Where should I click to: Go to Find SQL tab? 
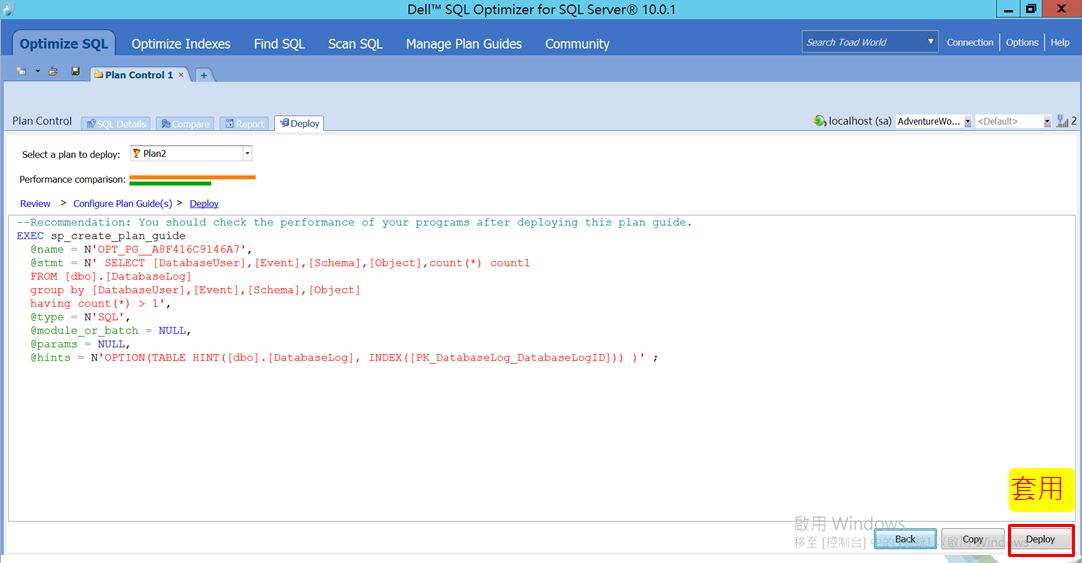point(279,43)
